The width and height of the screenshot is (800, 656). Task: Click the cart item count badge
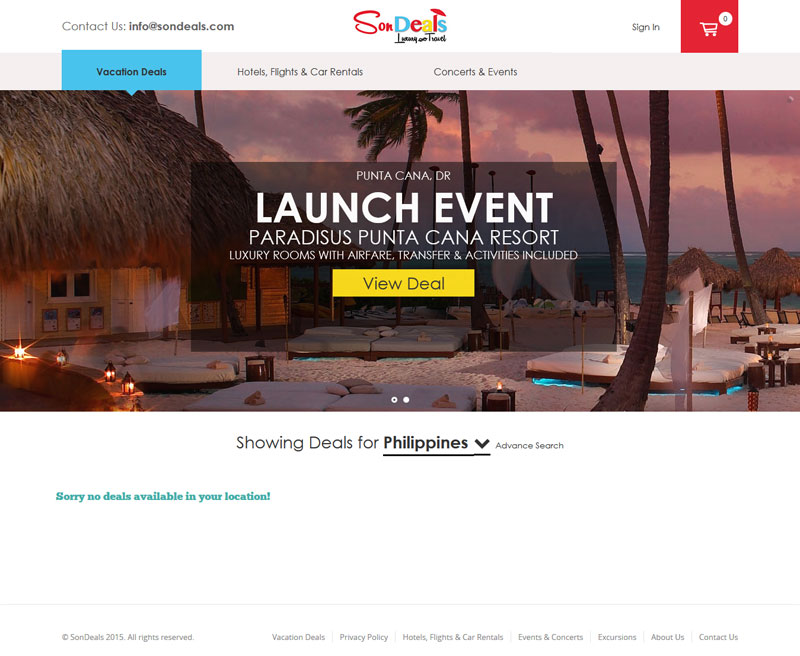click(725, 19)
